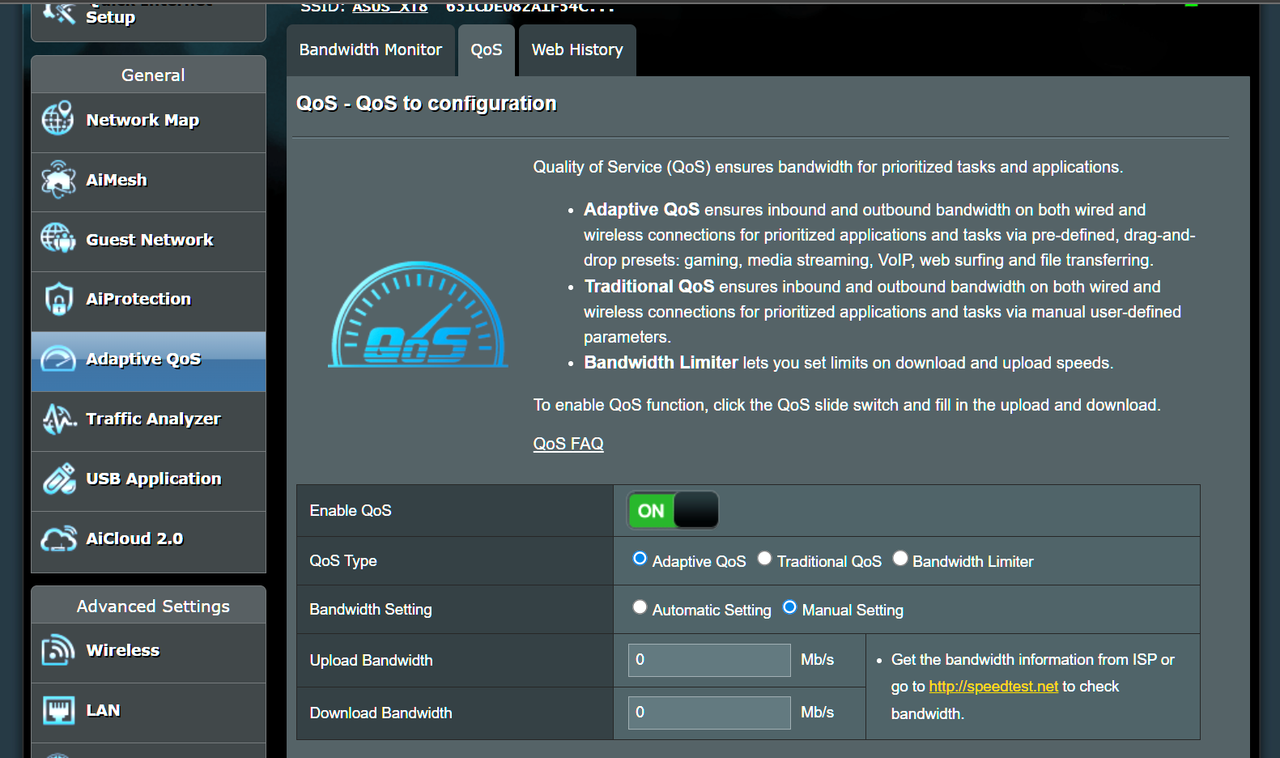Click the AiMesh sidebar icon

coord(58,180)
